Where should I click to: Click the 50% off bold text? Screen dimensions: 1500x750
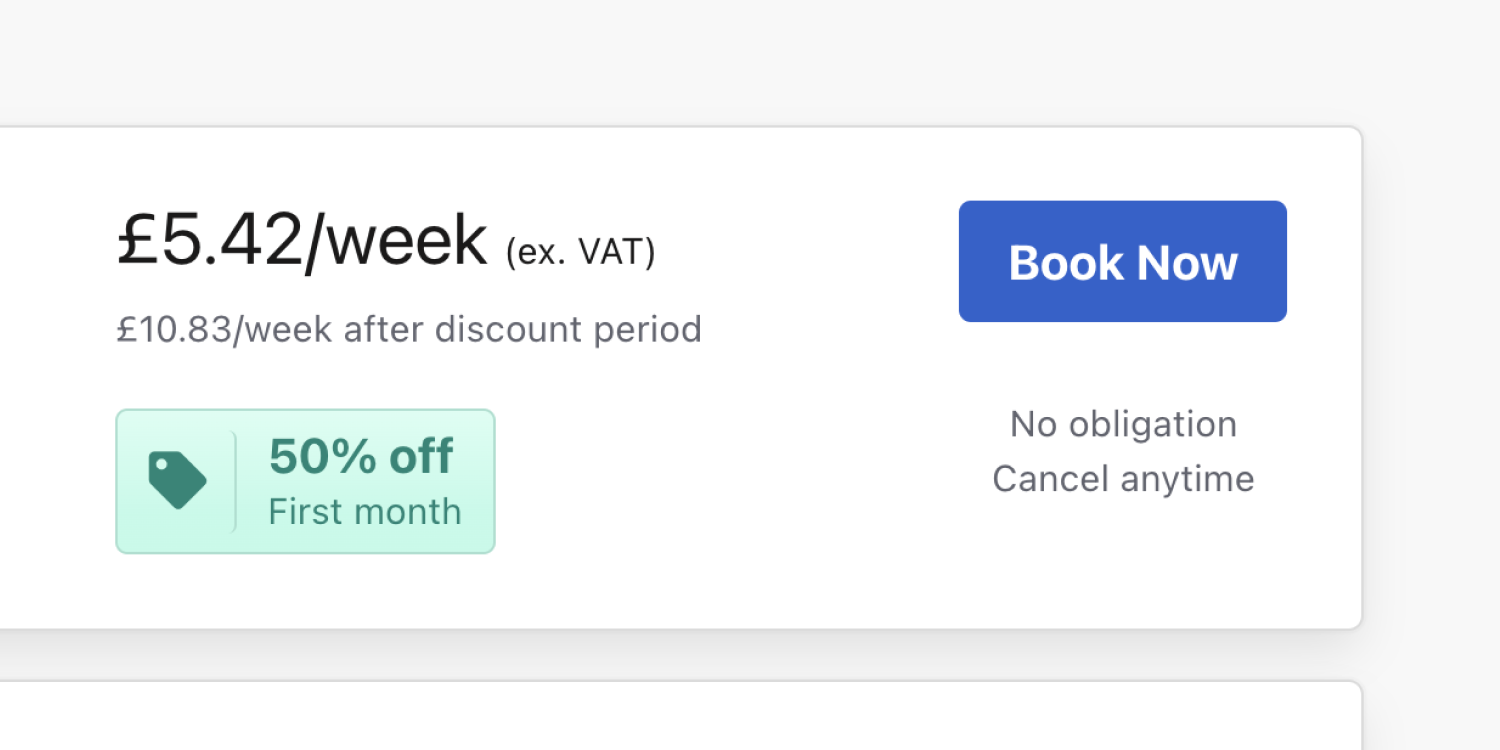point(360,456)
